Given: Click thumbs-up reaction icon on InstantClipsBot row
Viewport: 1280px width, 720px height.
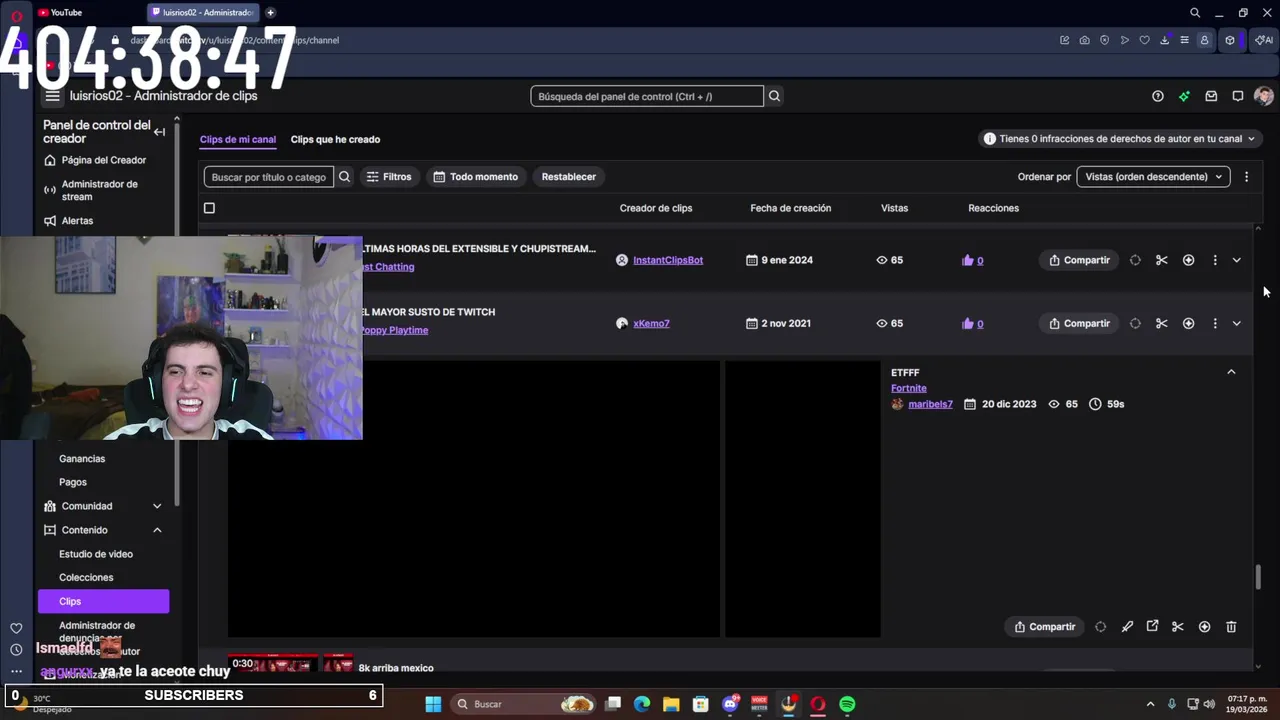Looking at the screenshot, I should point(967,260).
